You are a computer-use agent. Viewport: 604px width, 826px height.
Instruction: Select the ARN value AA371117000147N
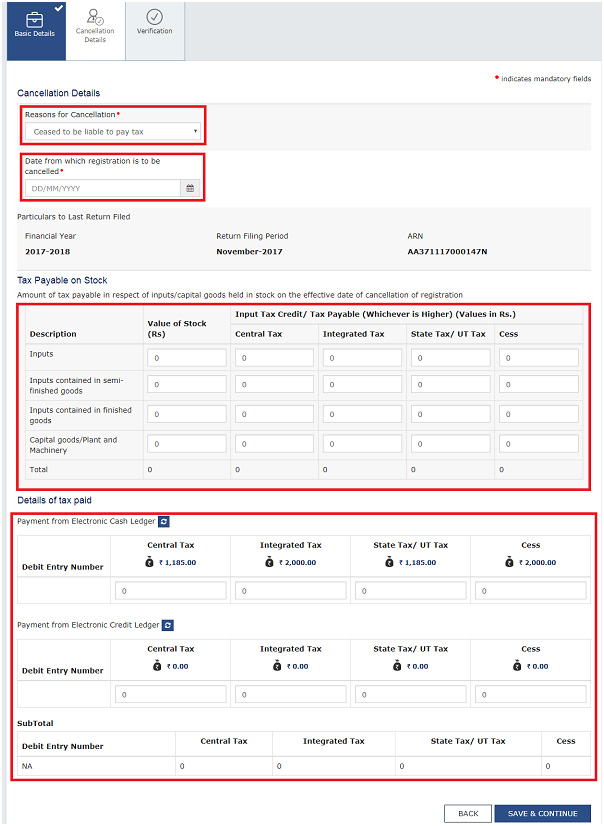[x=447, y=252]
